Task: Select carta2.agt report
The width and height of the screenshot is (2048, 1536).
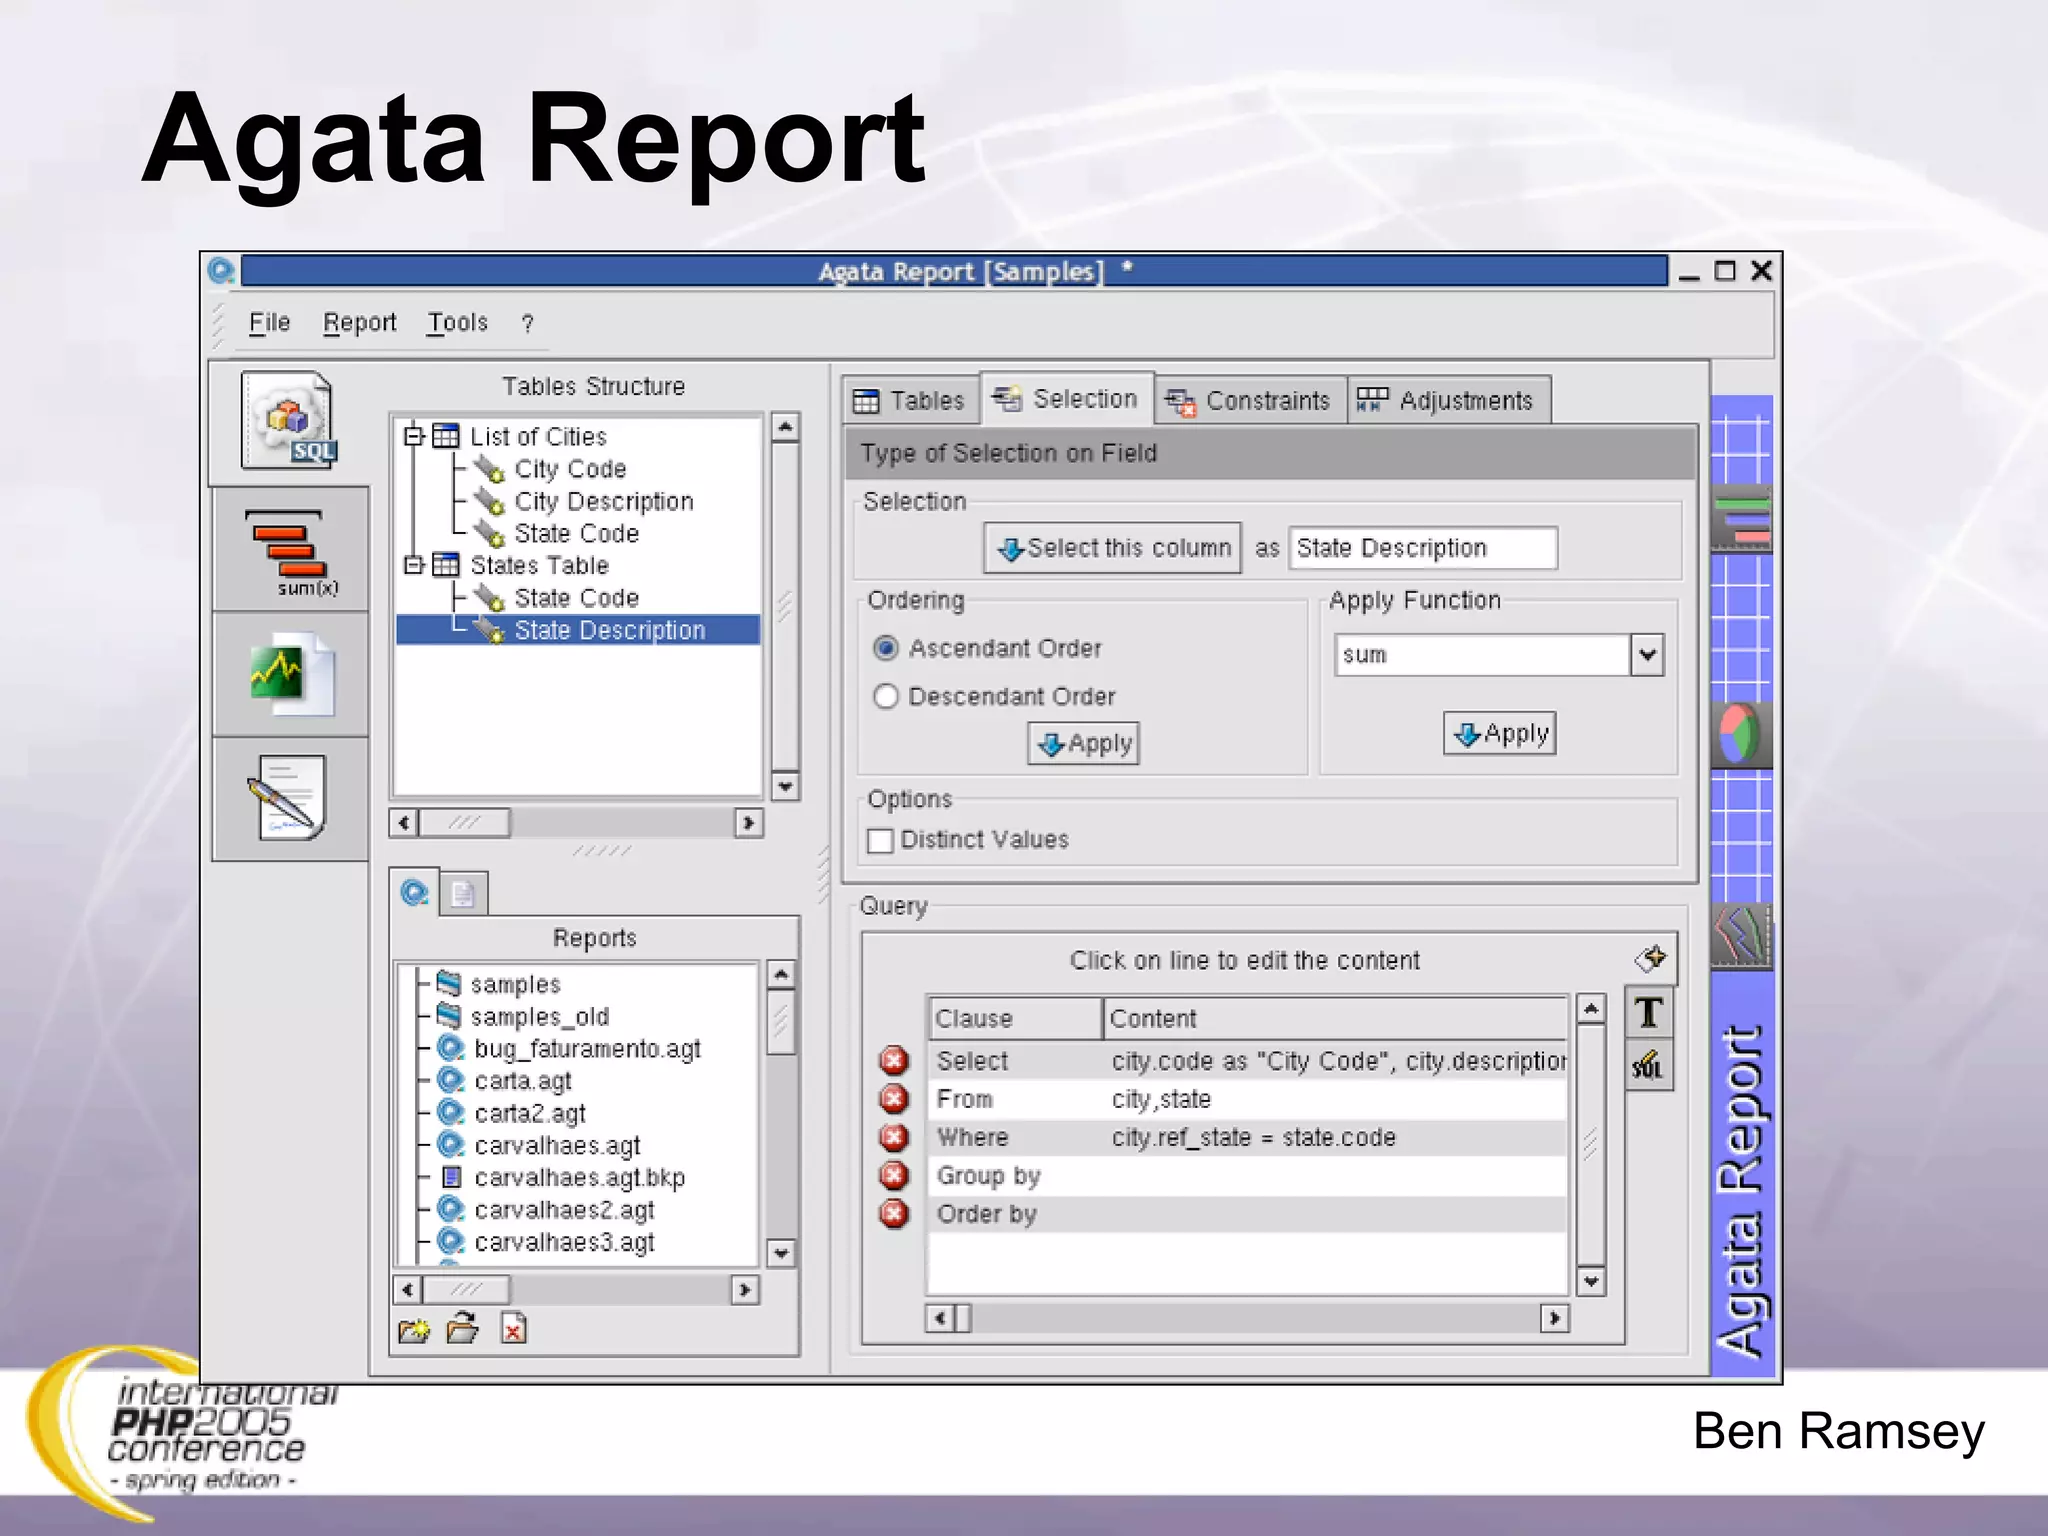Action: [x=530, y=1113]
